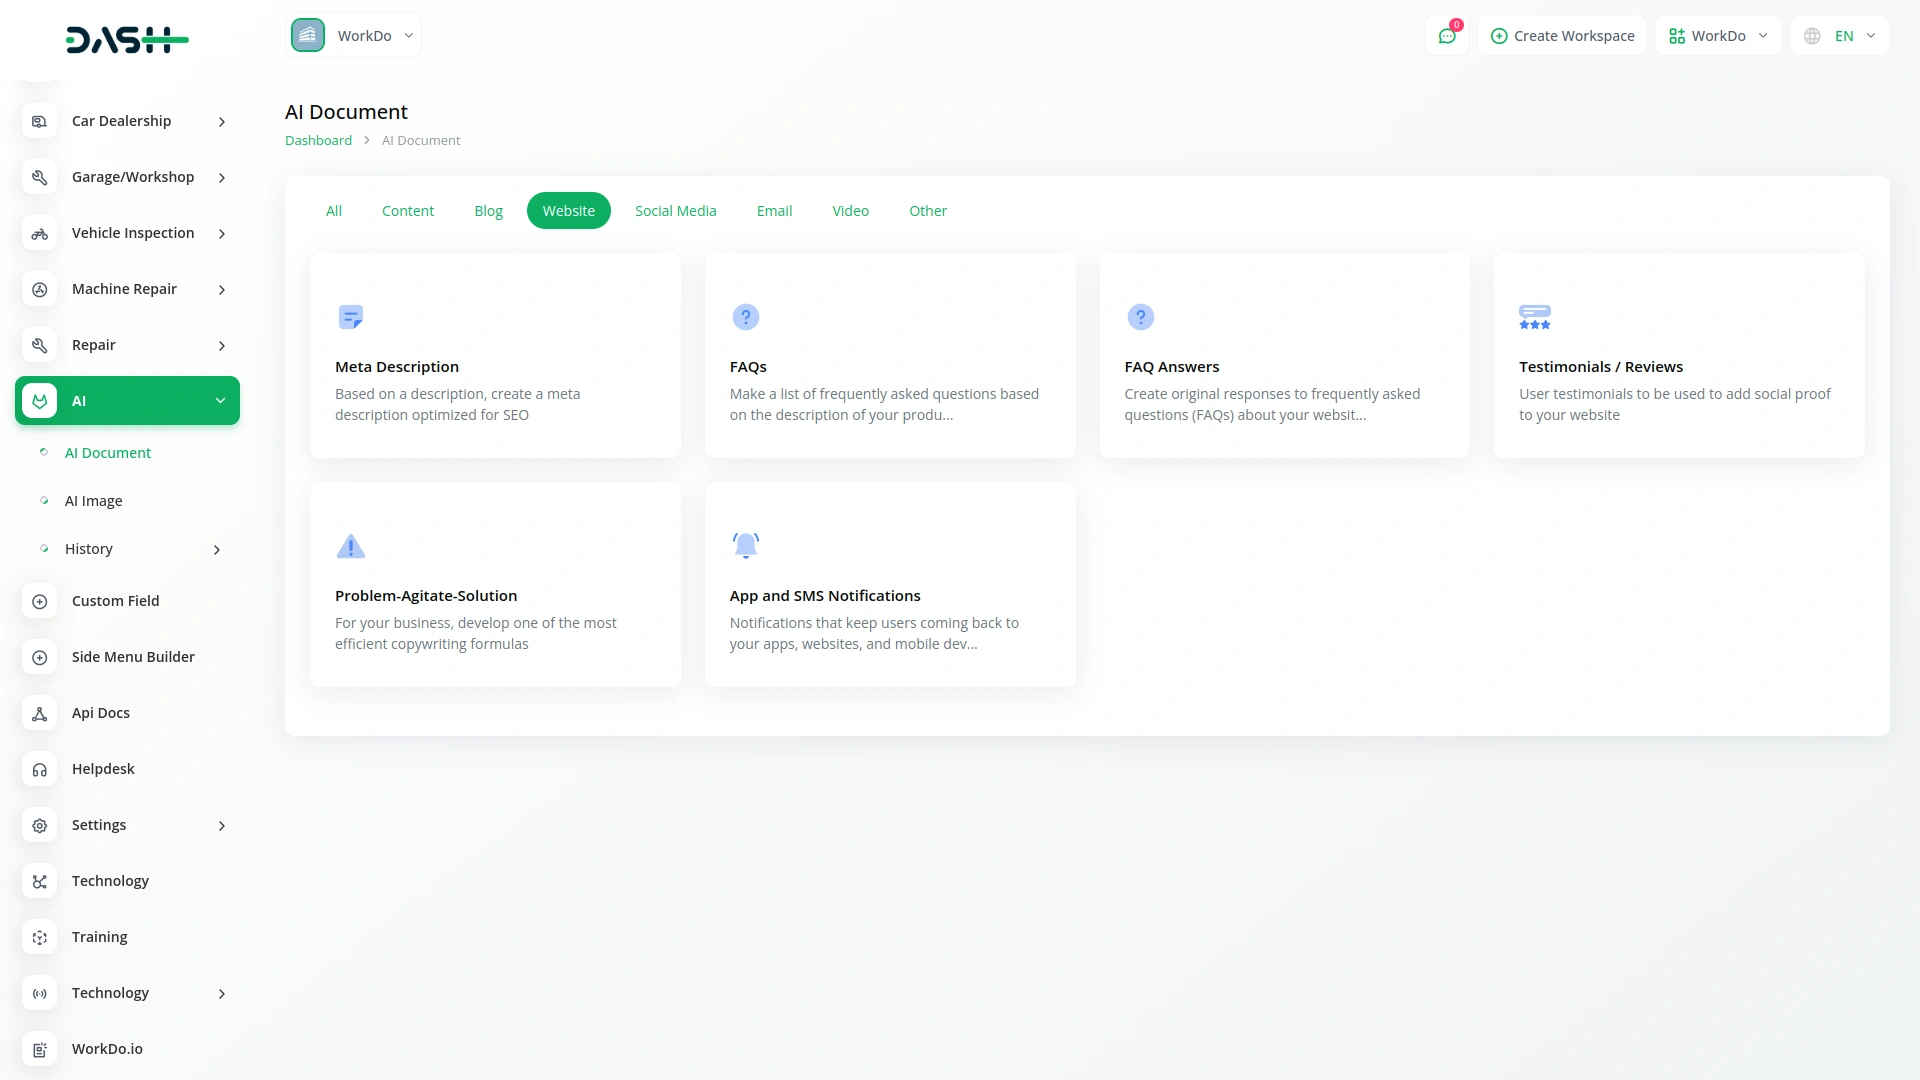Click the notification bell icon
This screenshot has width=1920, height=1080.
[x=745, y=545]
